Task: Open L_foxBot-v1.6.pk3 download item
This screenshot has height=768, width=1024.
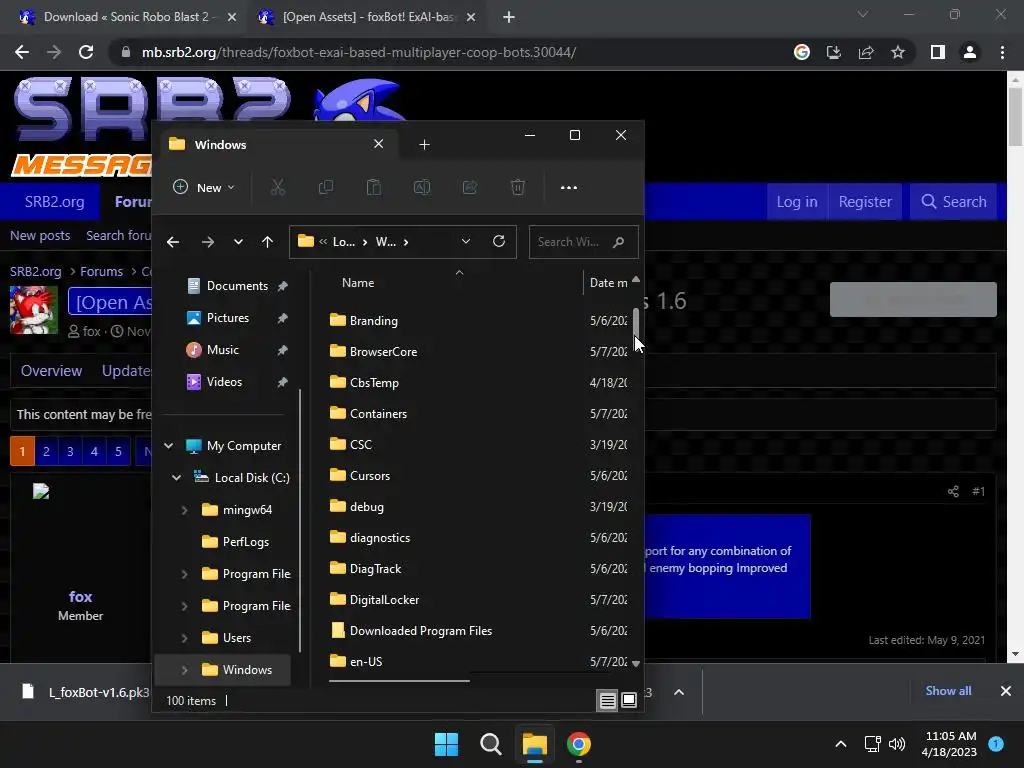Action: (x=85, y=692)
